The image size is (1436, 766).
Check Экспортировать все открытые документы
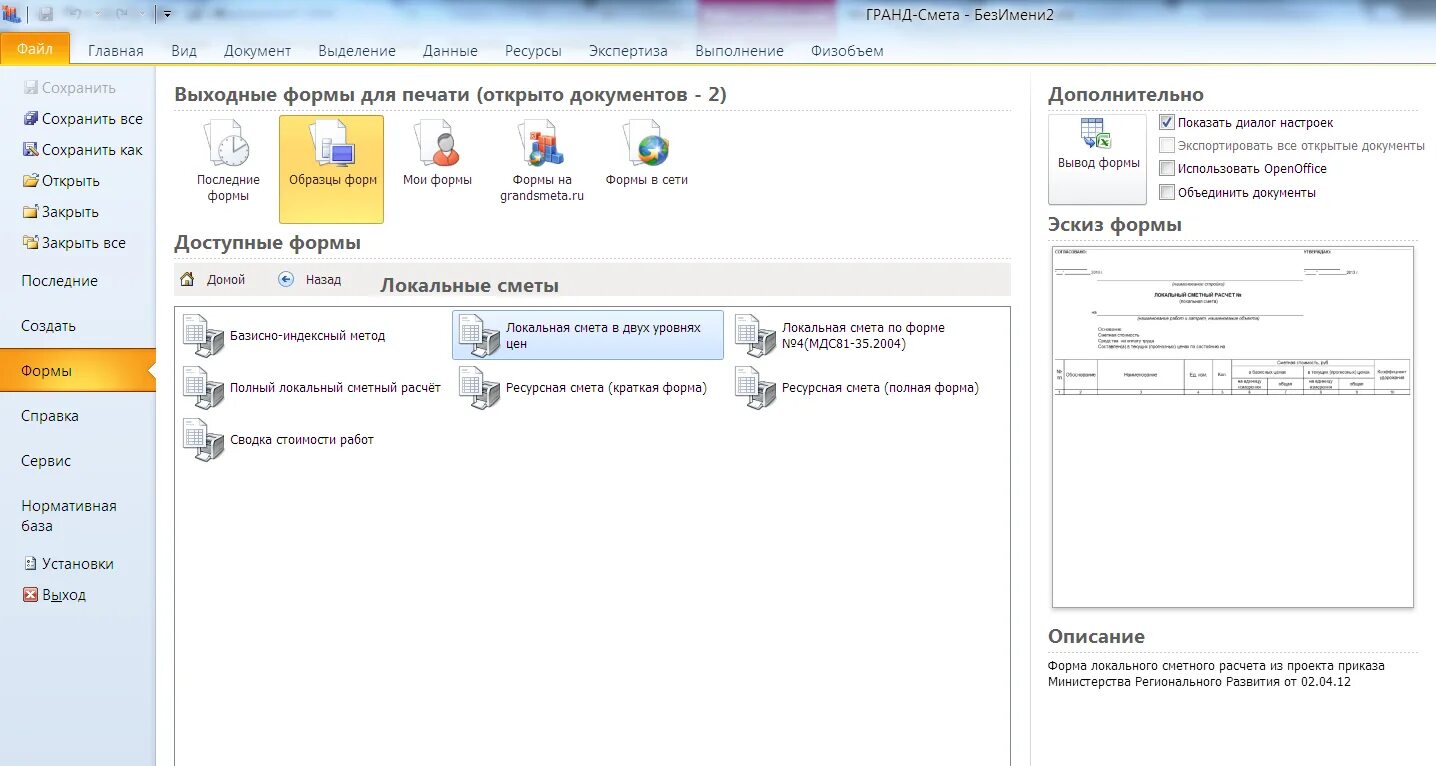1167,145
